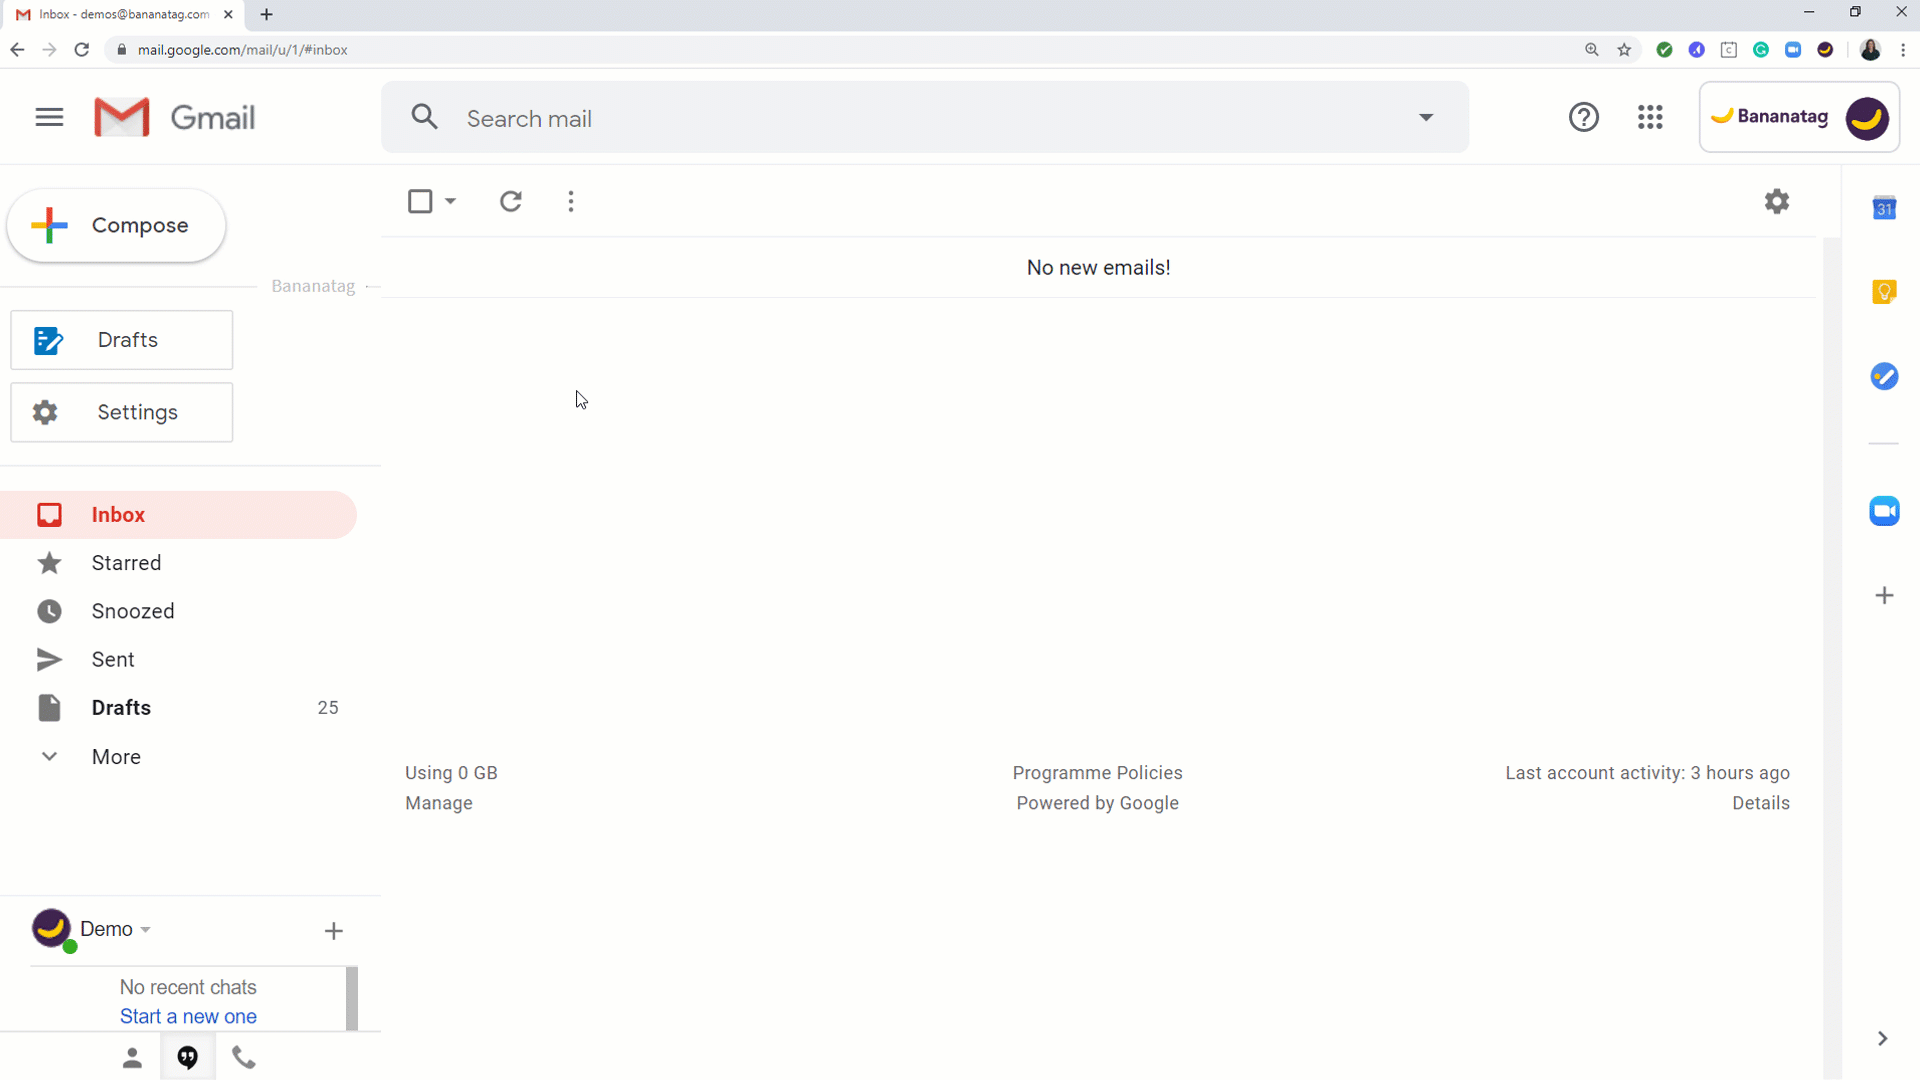Click the Manage storage link

pyautogui.click(x=438, y=803)
